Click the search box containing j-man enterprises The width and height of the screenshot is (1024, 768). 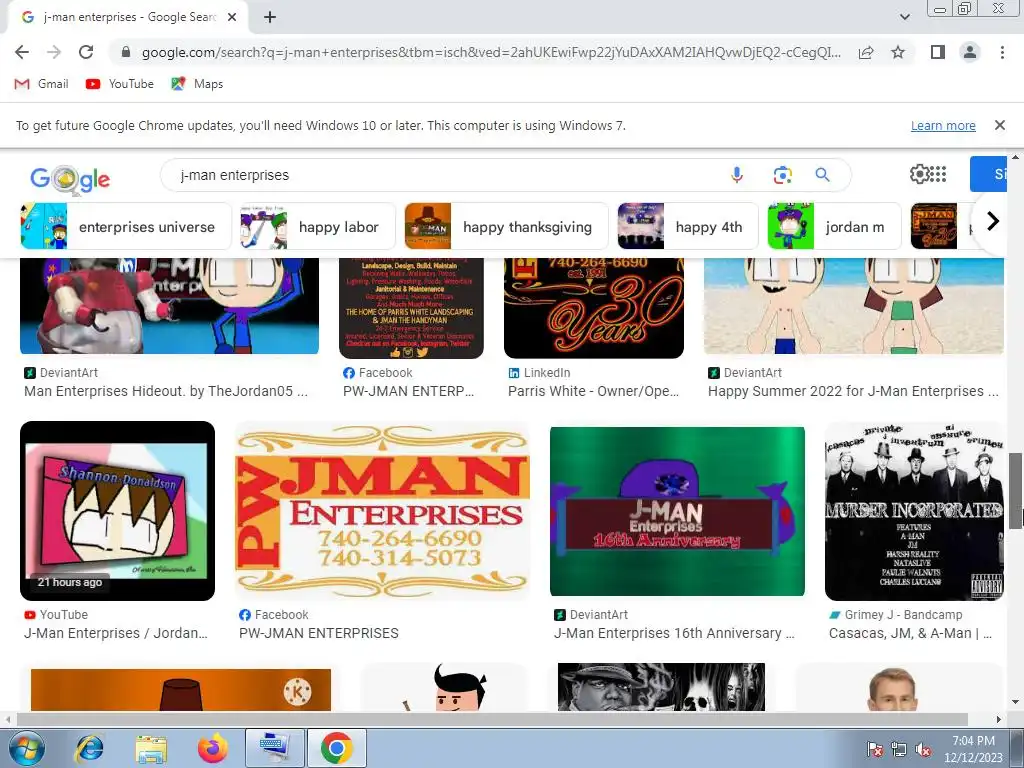tap(444, 175)
